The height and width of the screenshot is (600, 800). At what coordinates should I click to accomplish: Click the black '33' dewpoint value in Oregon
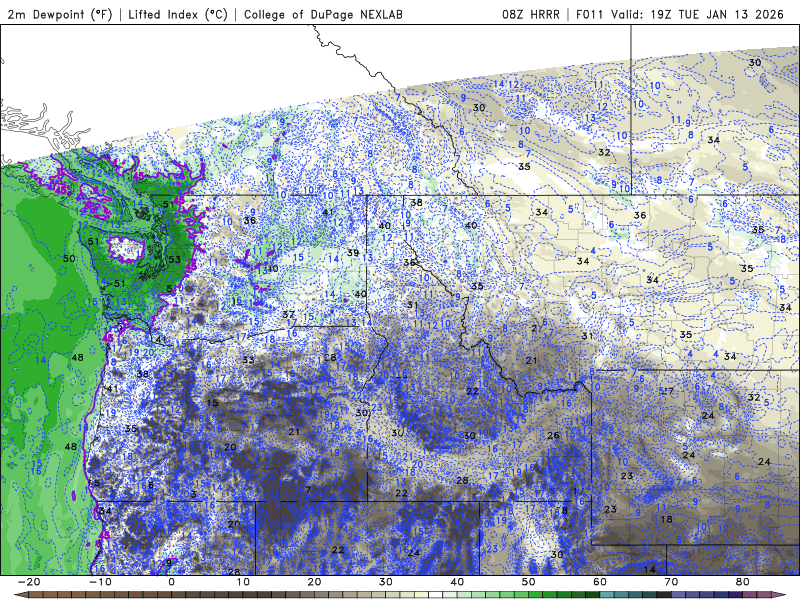point(248,360)
